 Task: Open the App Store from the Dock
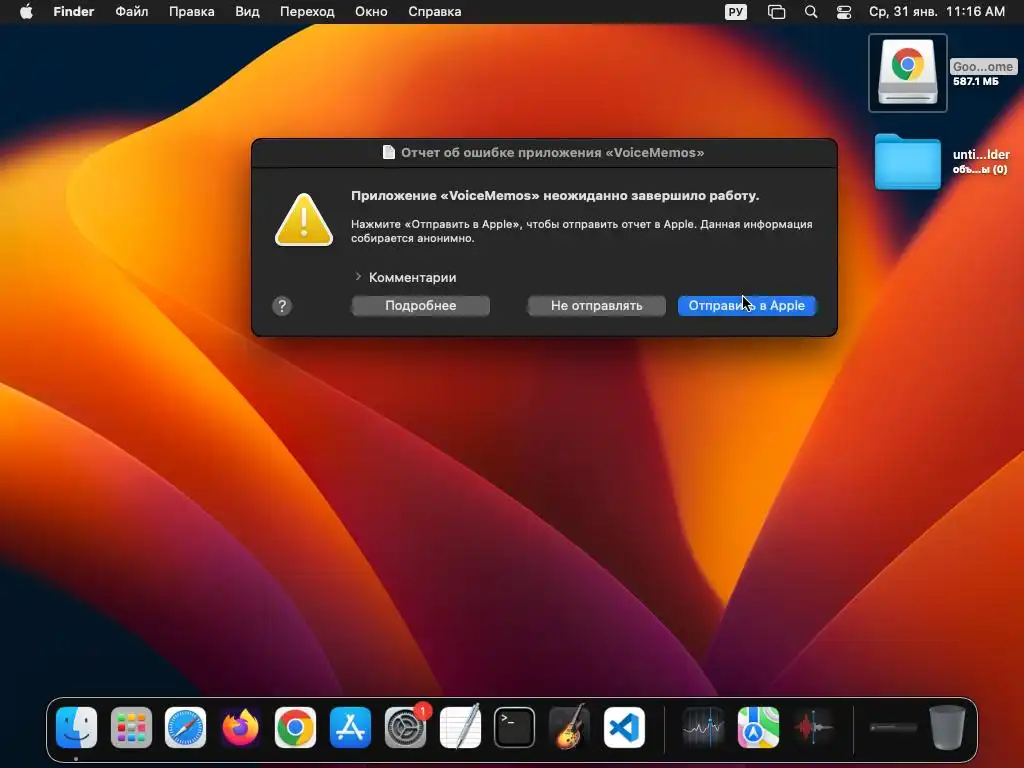coord(350,727)
